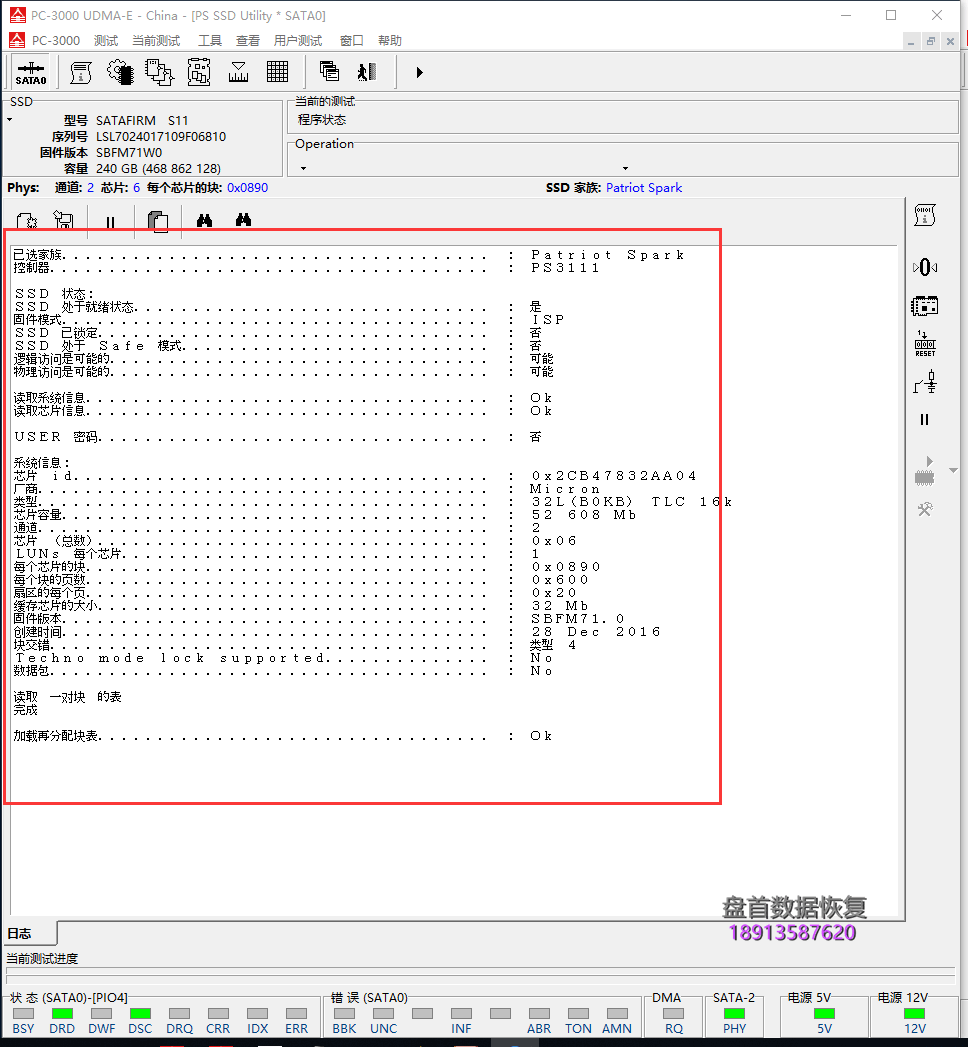968x1047 pixels.
Task: Click the last binoculars icon in log toolbar
Action: coord(243,220)
